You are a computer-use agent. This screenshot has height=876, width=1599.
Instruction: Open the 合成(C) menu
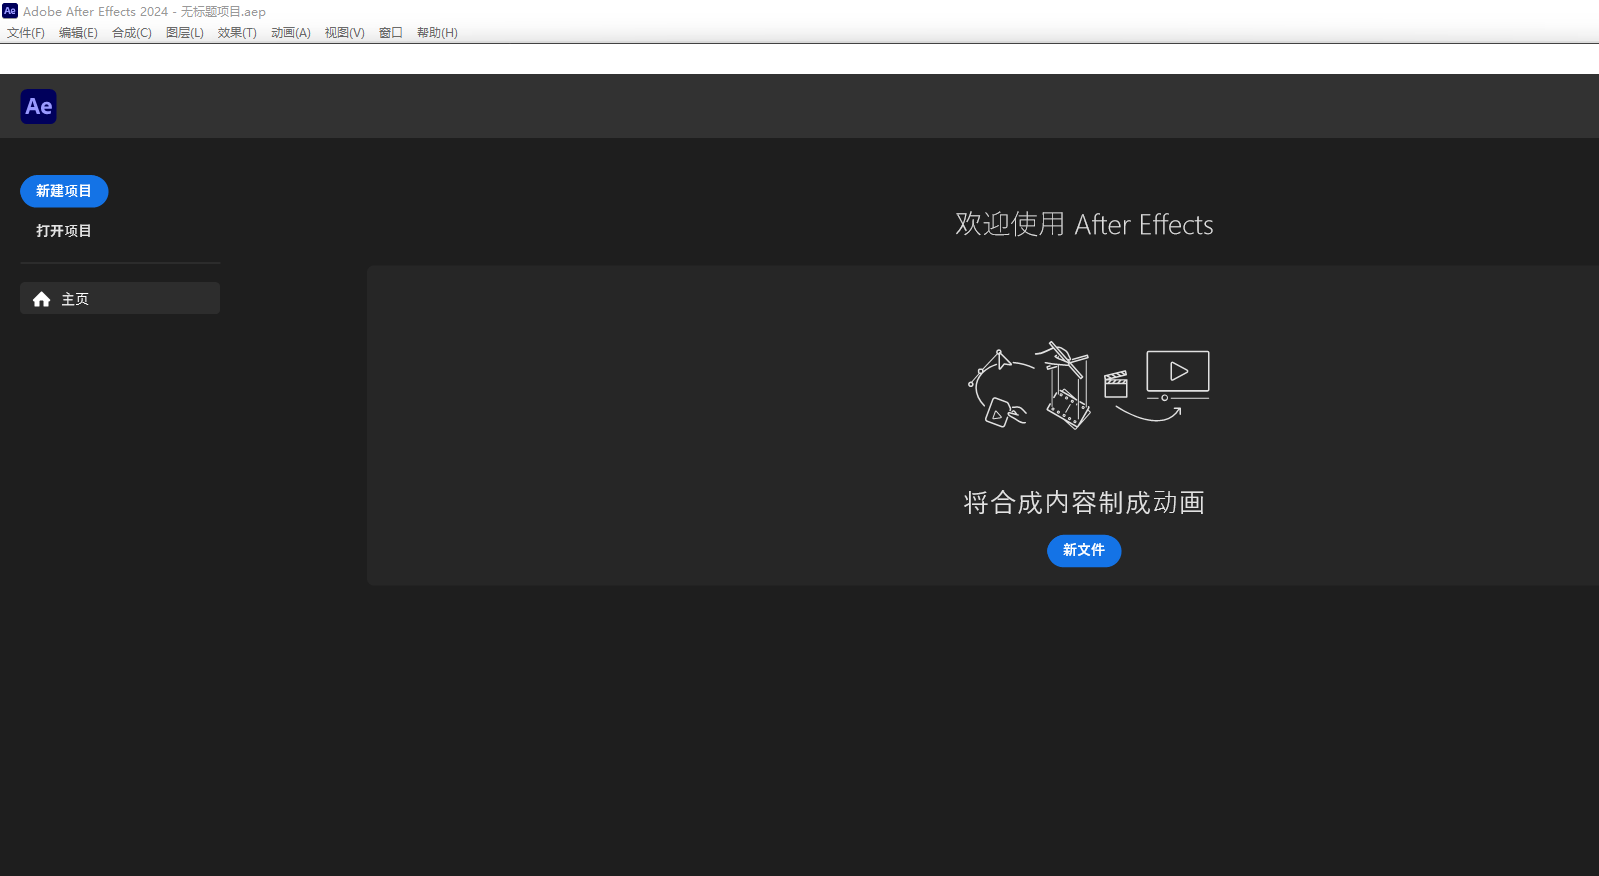tap(131, 33)
